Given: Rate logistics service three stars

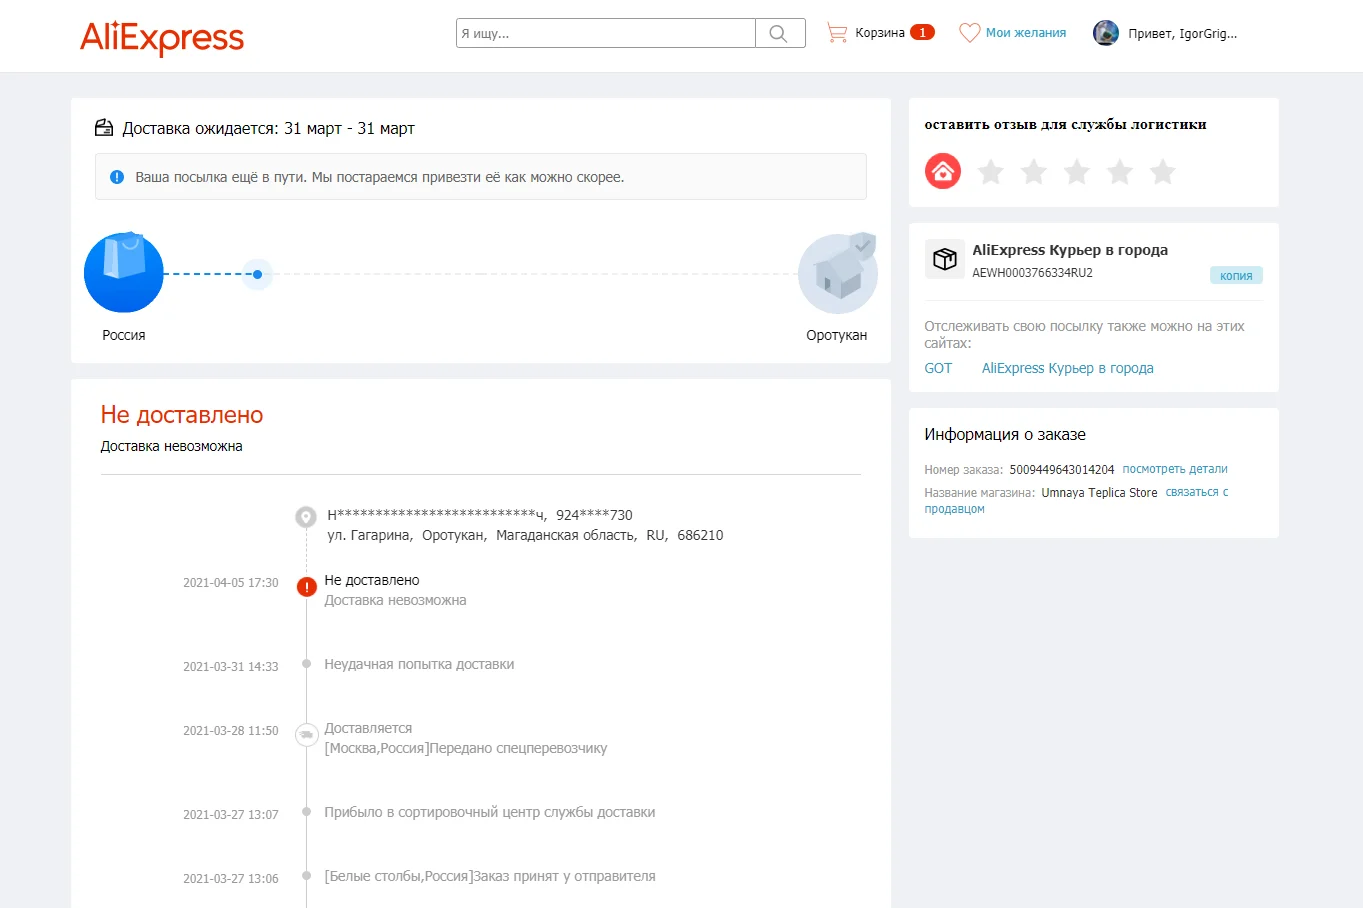Looking at the screenshot, I should coord(1077,172).
